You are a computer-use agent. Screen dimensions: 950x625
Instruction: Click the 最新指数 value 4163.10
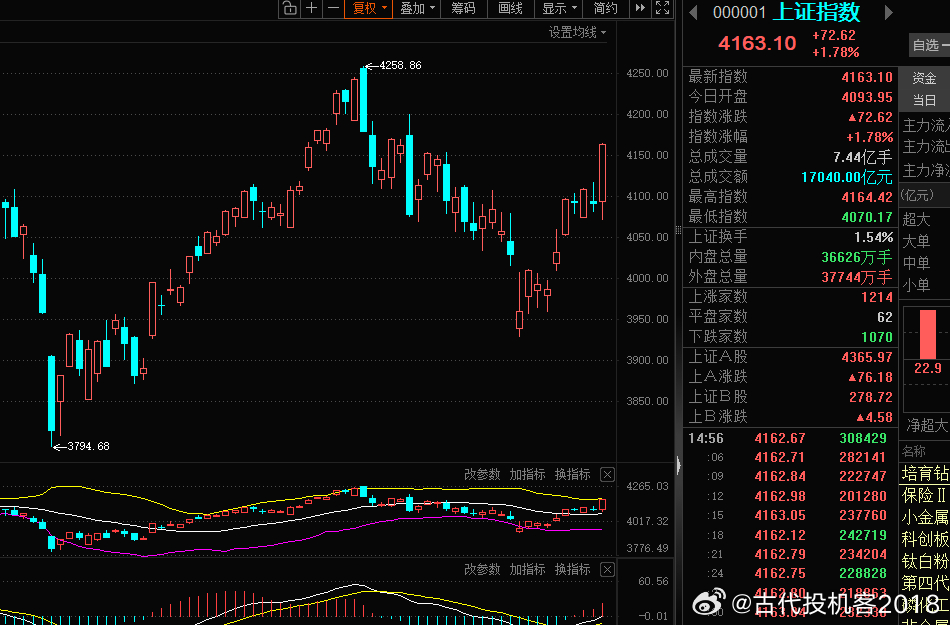pos(867,77)
